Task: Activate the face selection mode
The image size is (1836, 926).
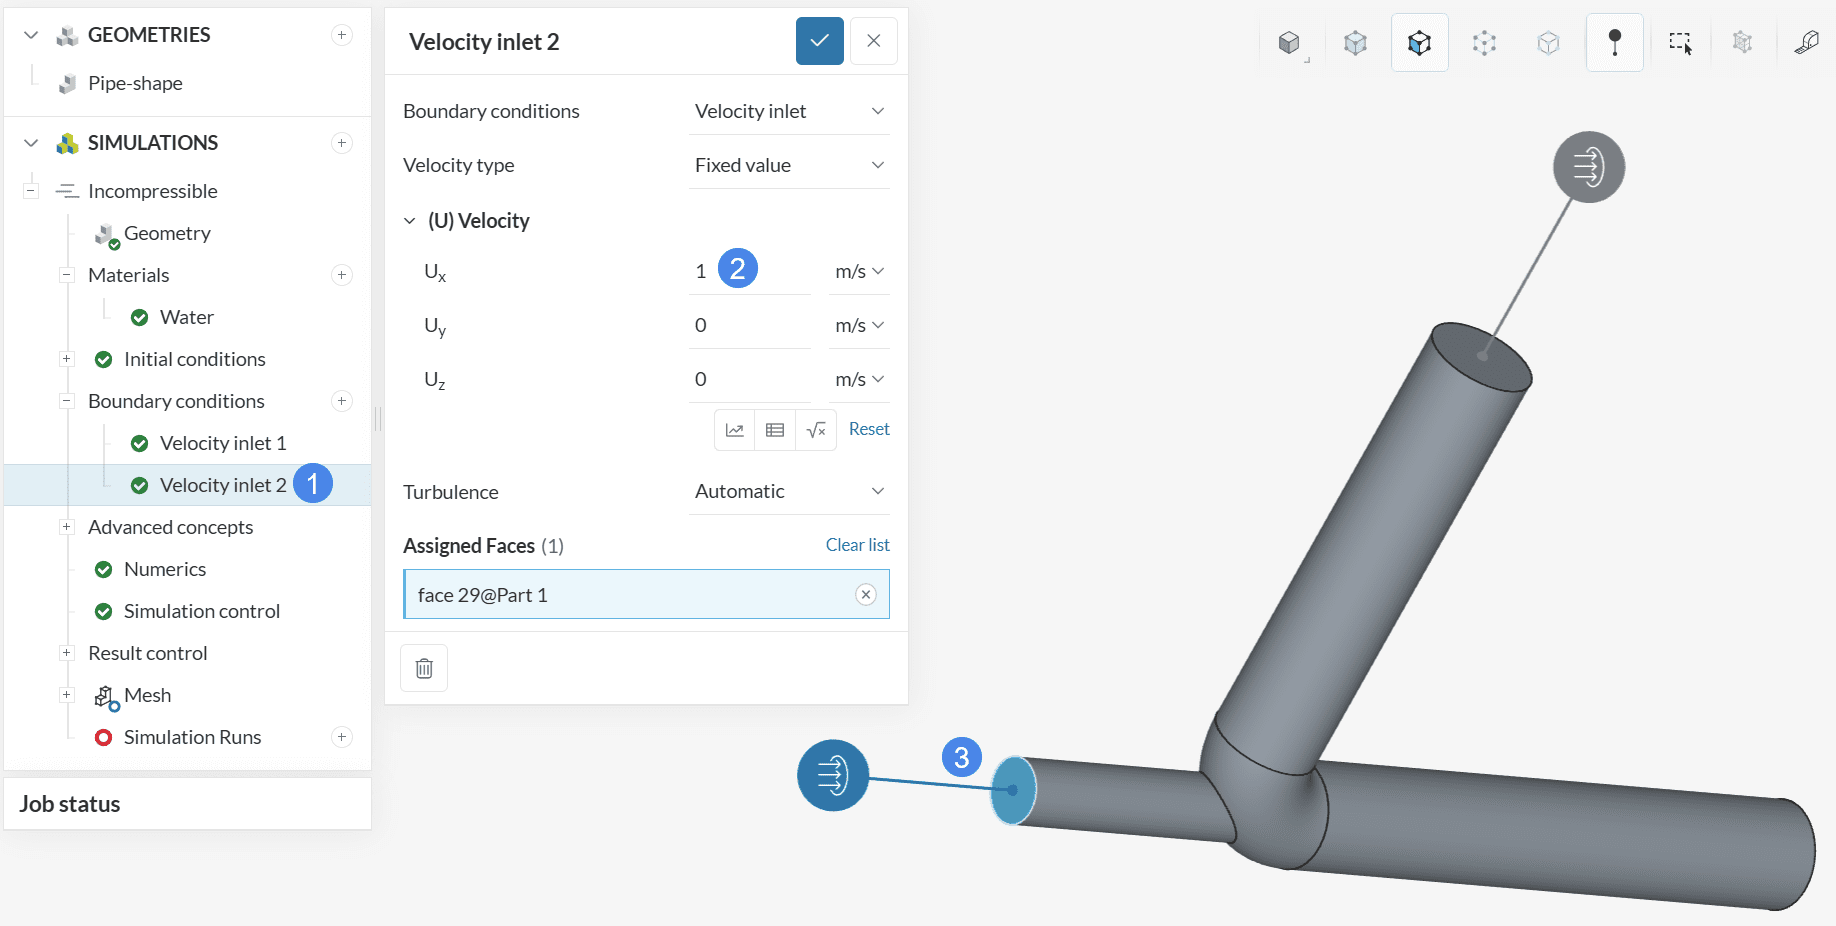Action: pyautogui.click(x=1420, y=43)
